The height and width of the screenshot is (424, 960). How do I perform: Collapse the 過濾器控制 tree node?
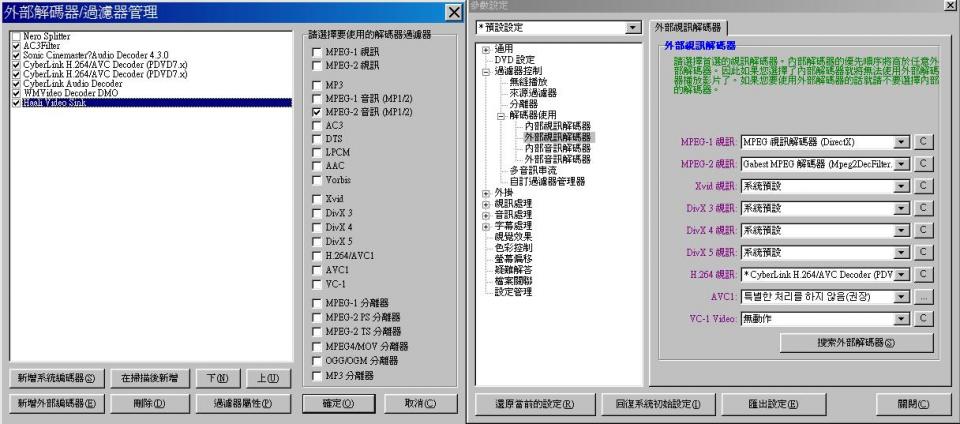tap(486, 72)
